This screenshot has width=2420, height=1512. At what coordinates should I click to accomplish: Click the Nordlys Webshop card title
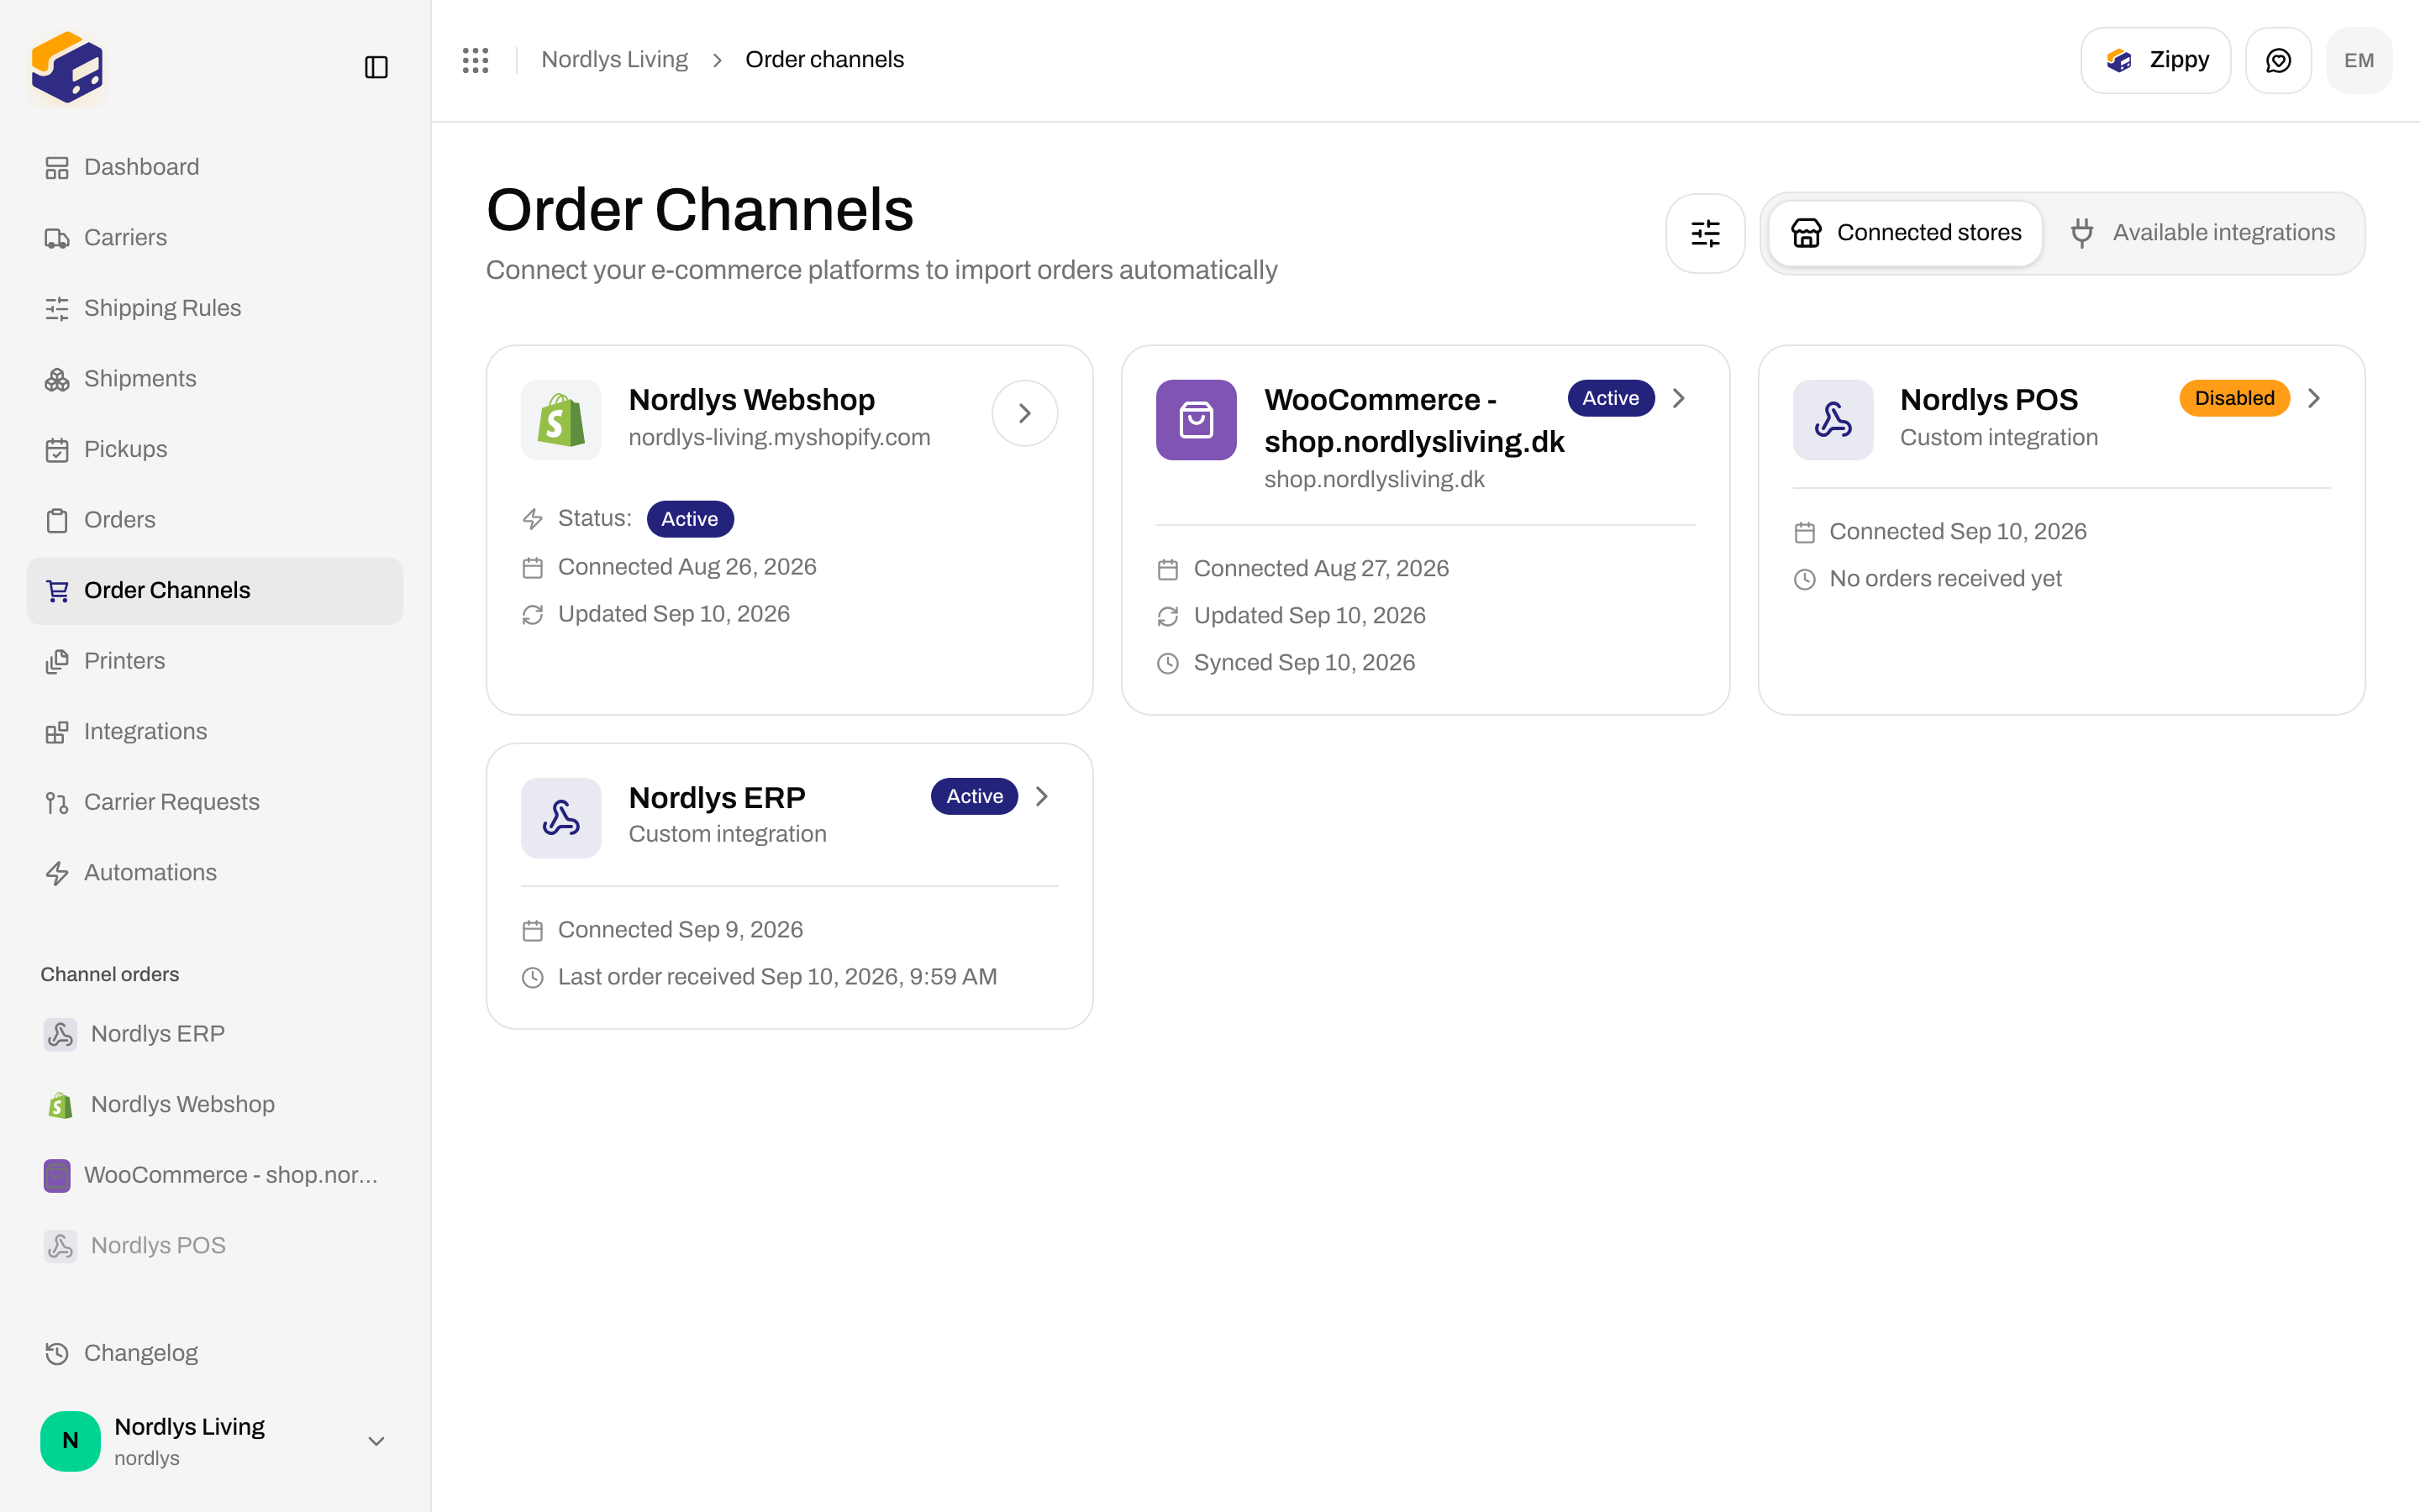click(x=752, y=400)
